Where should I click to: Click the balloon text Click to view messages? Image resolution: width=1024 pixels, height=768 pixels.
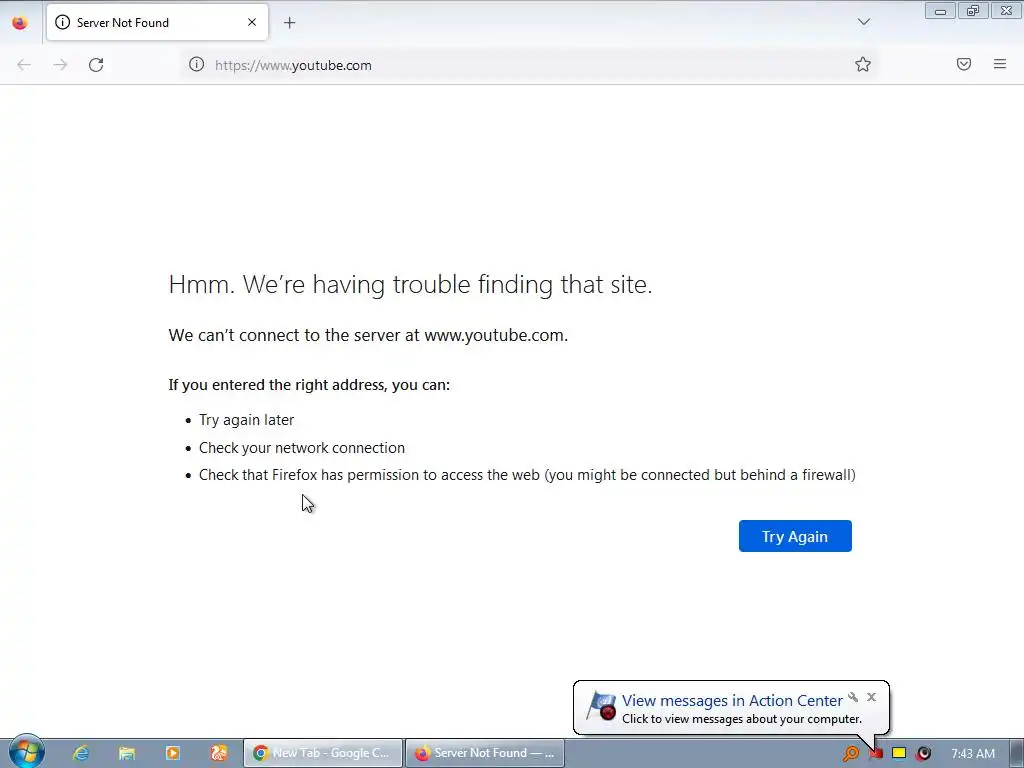(742, 719)
